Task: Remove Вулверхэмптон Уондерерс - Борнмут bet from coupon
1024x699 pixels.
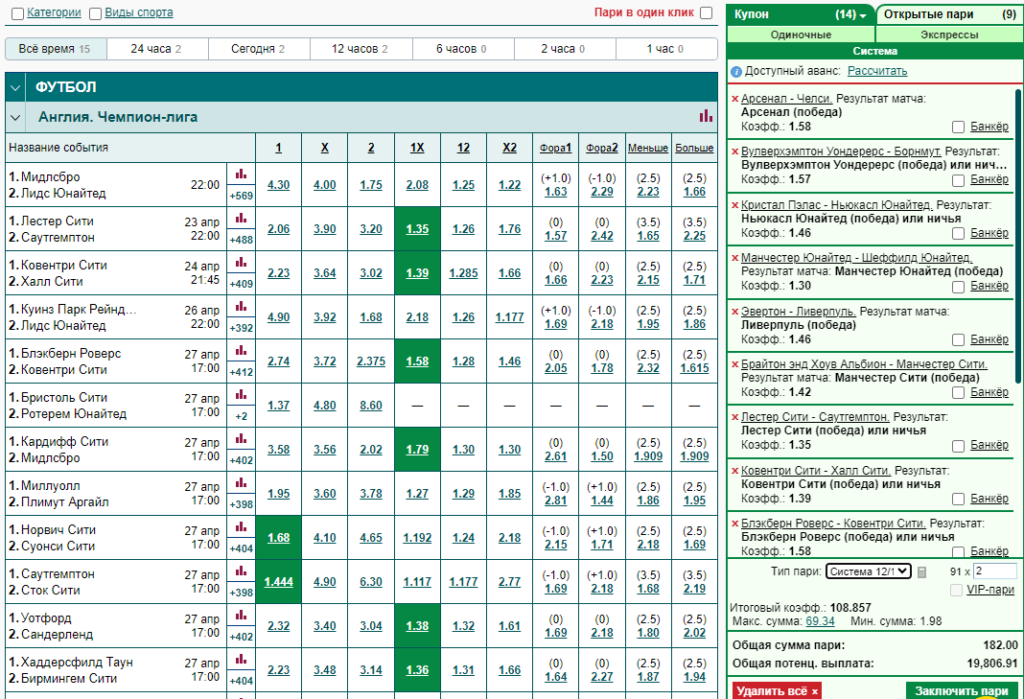Action: point(735,152)
